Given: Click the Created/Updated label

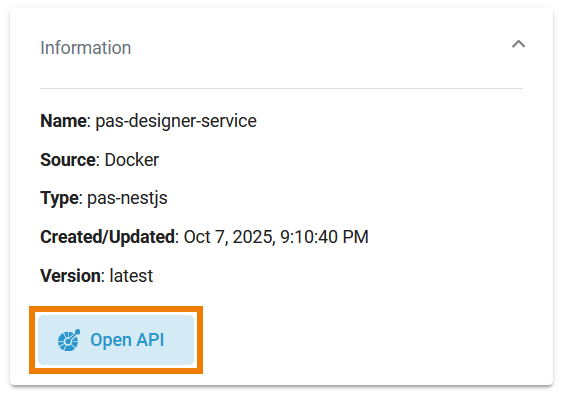Looking at the screenshot, I should point(108,237).
